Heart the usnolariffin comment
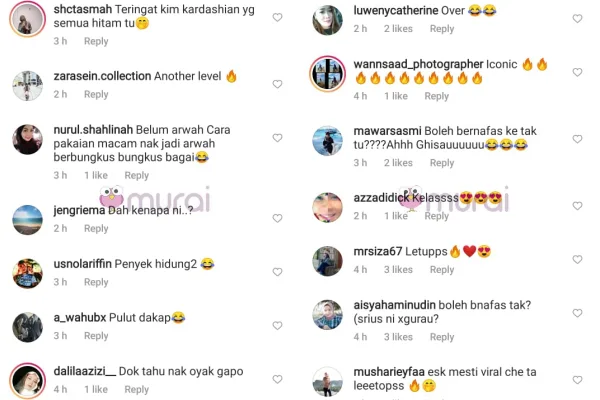The height and width of the screenshot is (400, 600). 277,272
